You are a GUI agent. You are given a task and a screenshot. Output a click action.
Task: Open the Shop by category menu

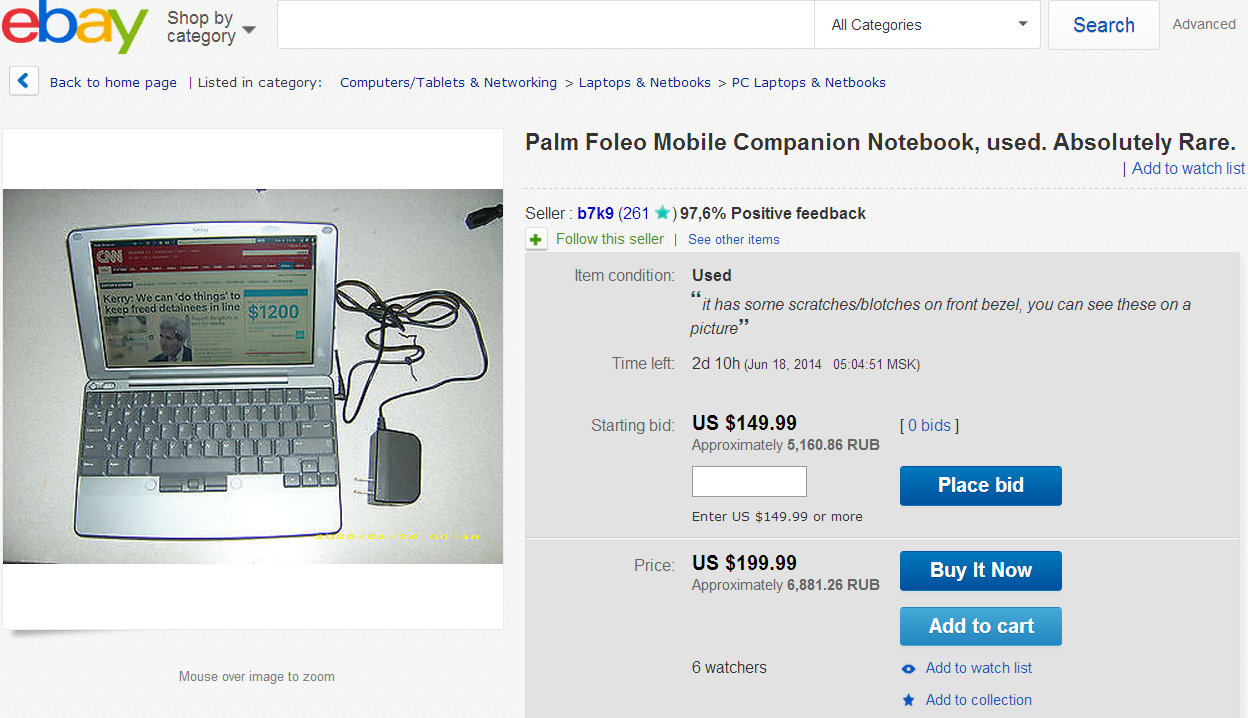[210, 27]
